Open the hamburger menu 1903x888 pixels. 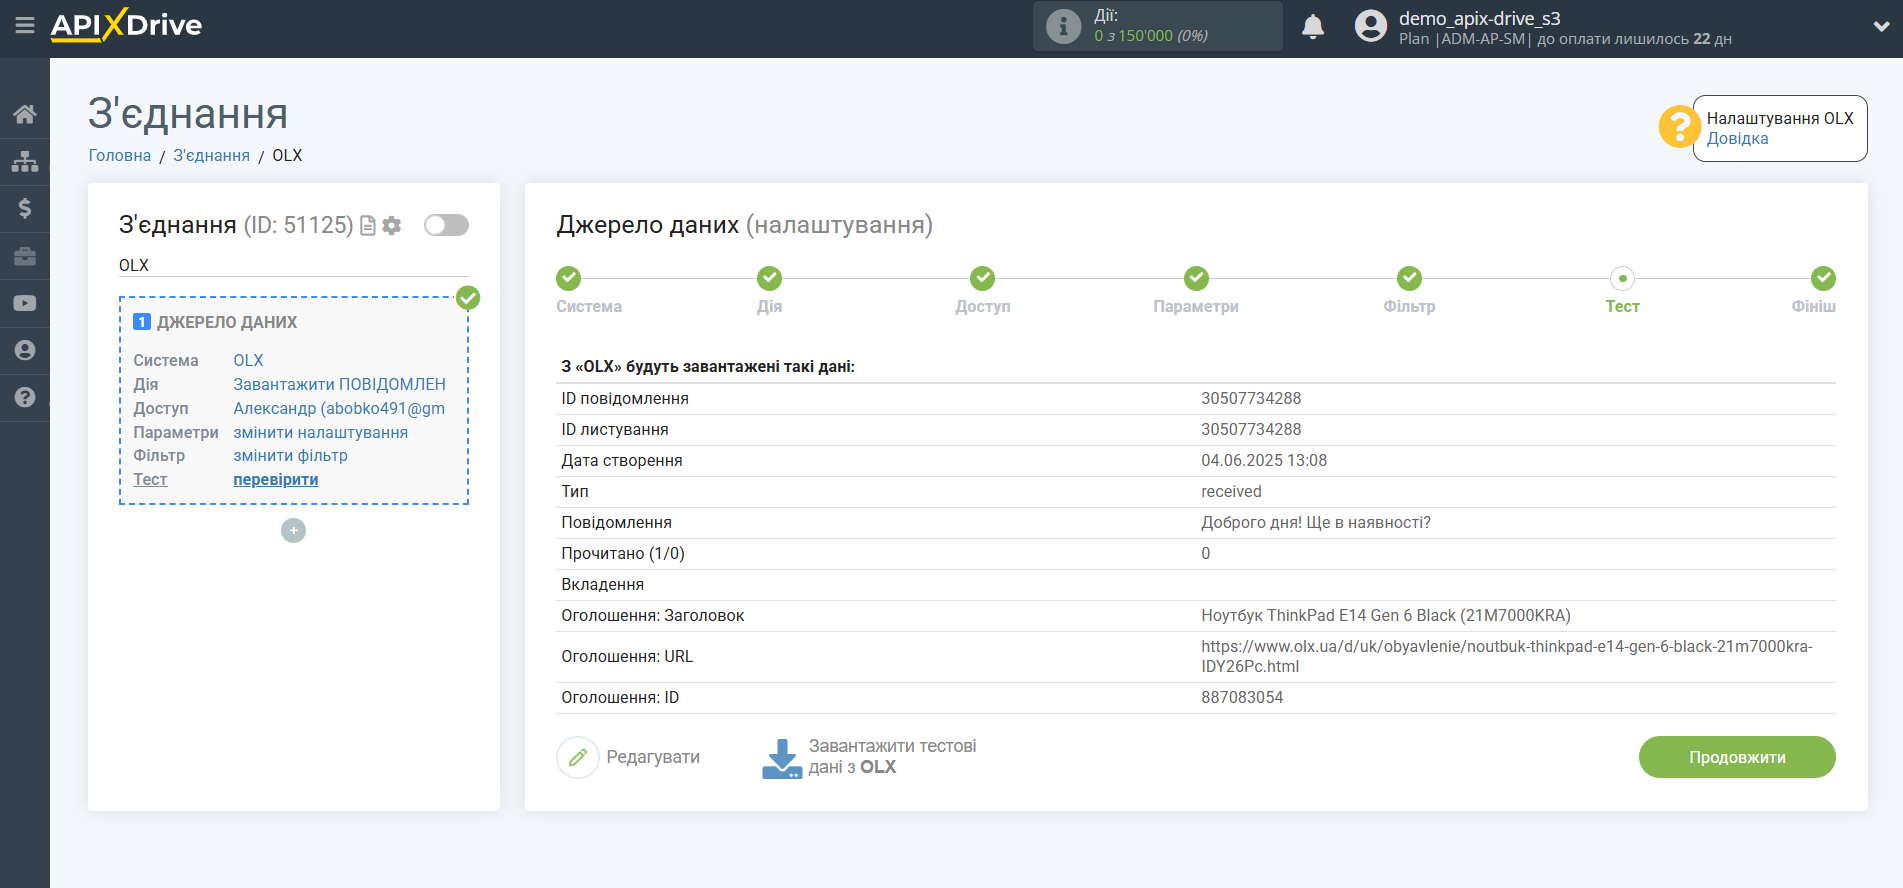(x=25, y=25)
